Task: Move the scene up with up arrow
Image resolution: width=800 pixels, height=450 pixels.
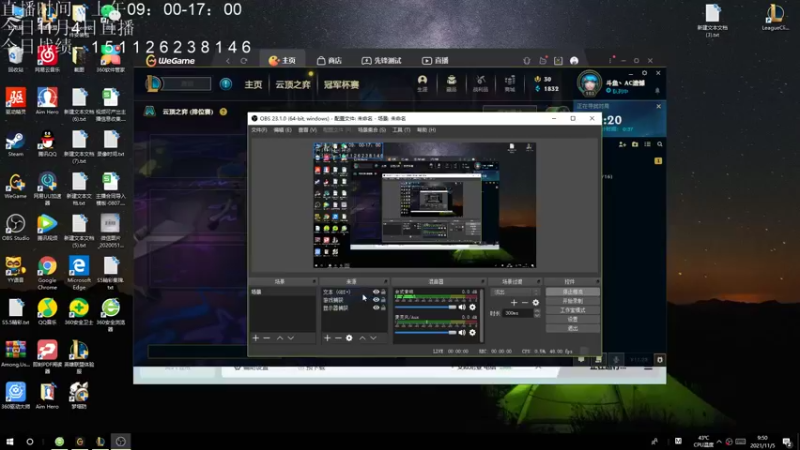Action: 280,338
